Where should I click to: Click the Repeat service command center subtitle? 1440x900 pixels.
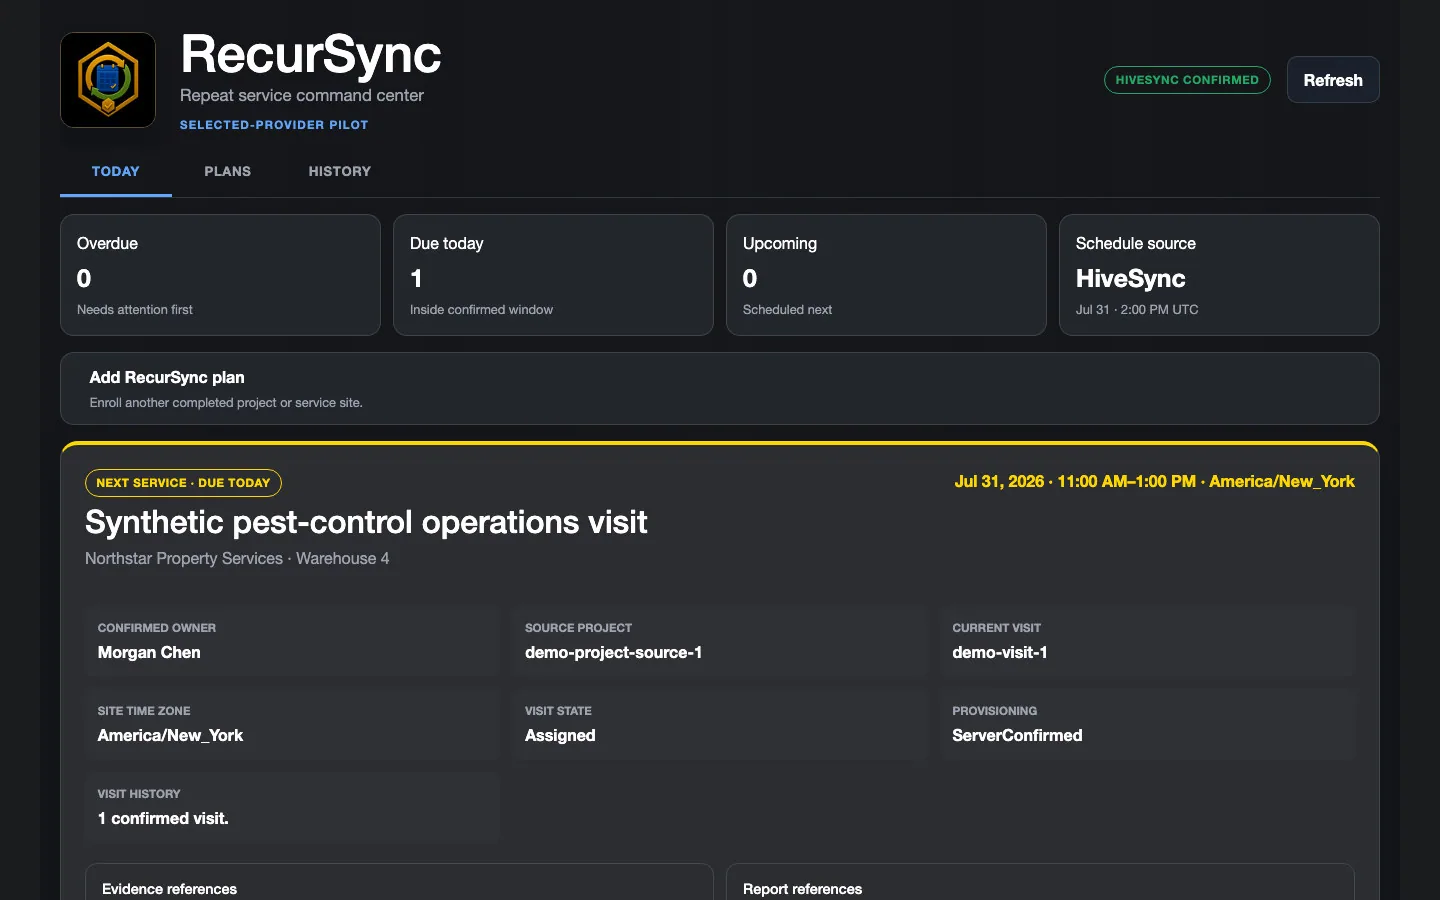[302, 95]
